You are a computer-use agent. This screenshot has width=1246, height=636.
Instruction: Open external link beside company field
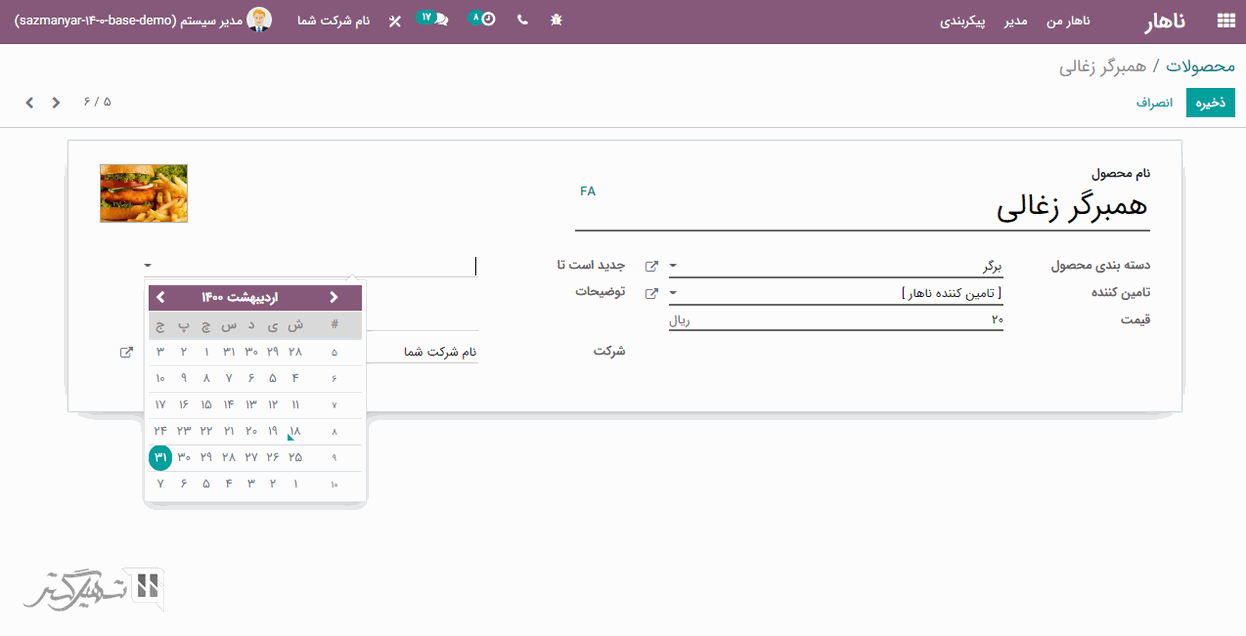pyautogui.click(x=127, y=352)
